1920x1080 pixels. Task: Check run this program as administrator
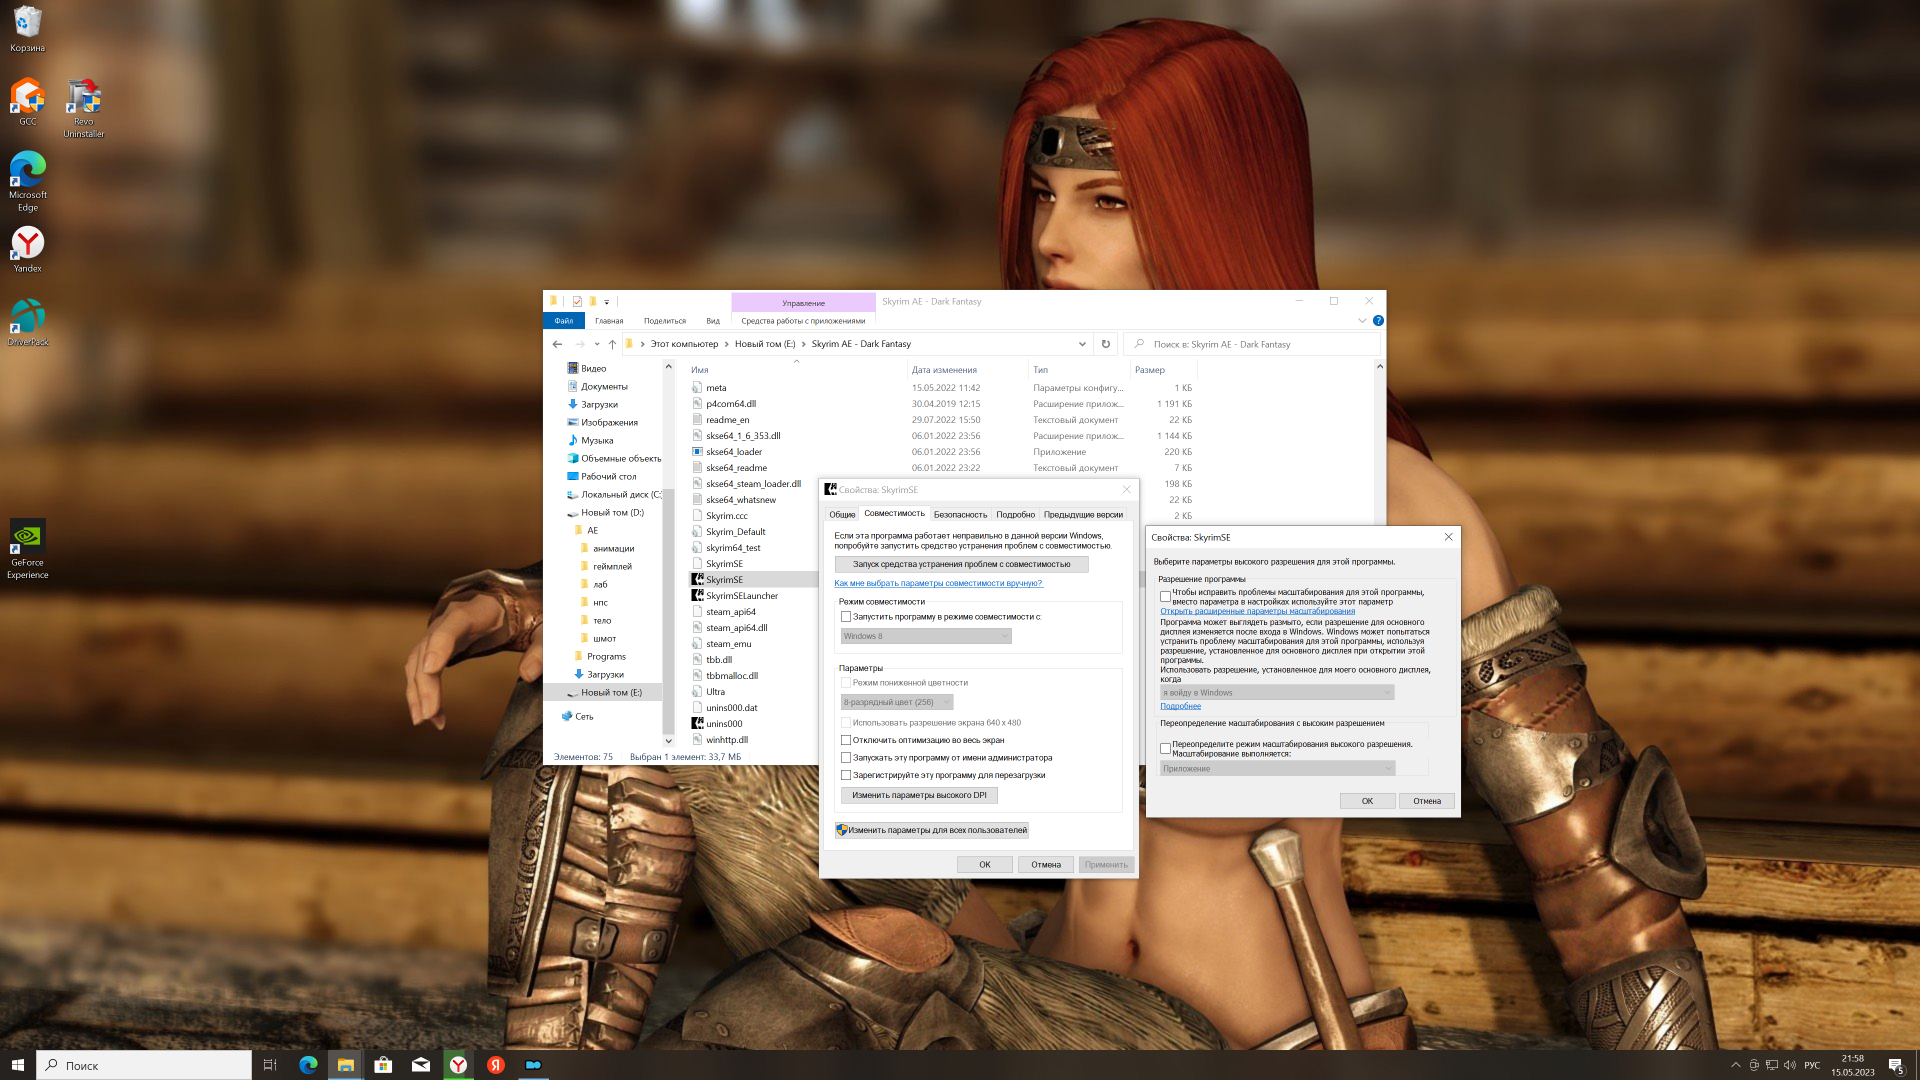[846, 758]
